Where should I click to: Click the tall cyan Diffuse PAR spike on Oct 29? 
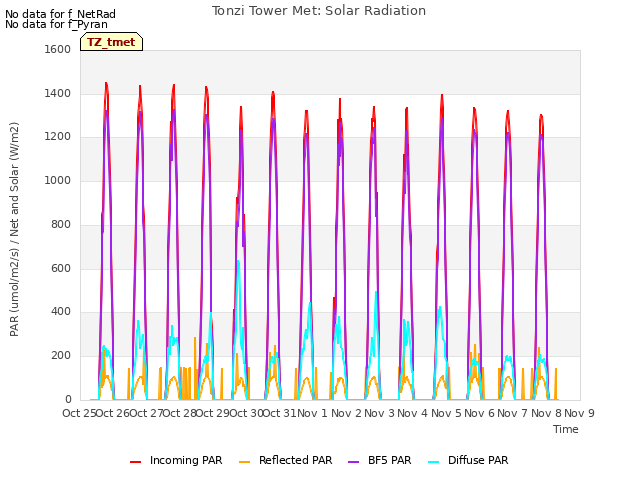(x=238, y=261)
